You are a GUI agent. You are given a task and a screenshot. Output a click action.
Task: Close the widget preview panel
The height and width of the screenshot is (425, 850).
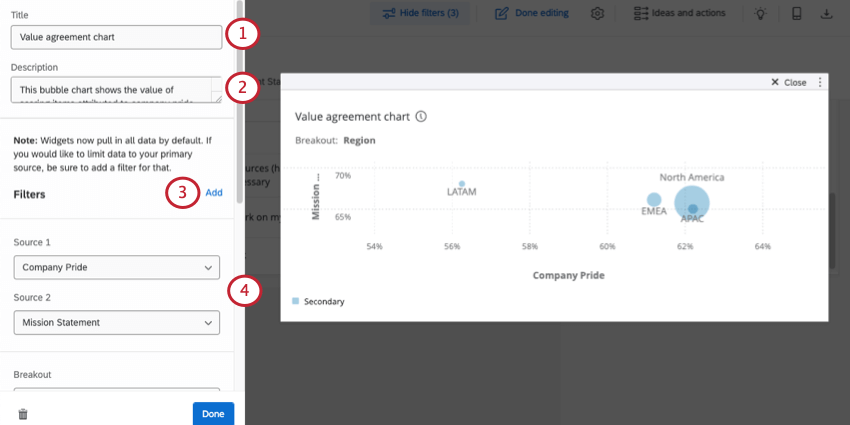click(x=789, y=82)
